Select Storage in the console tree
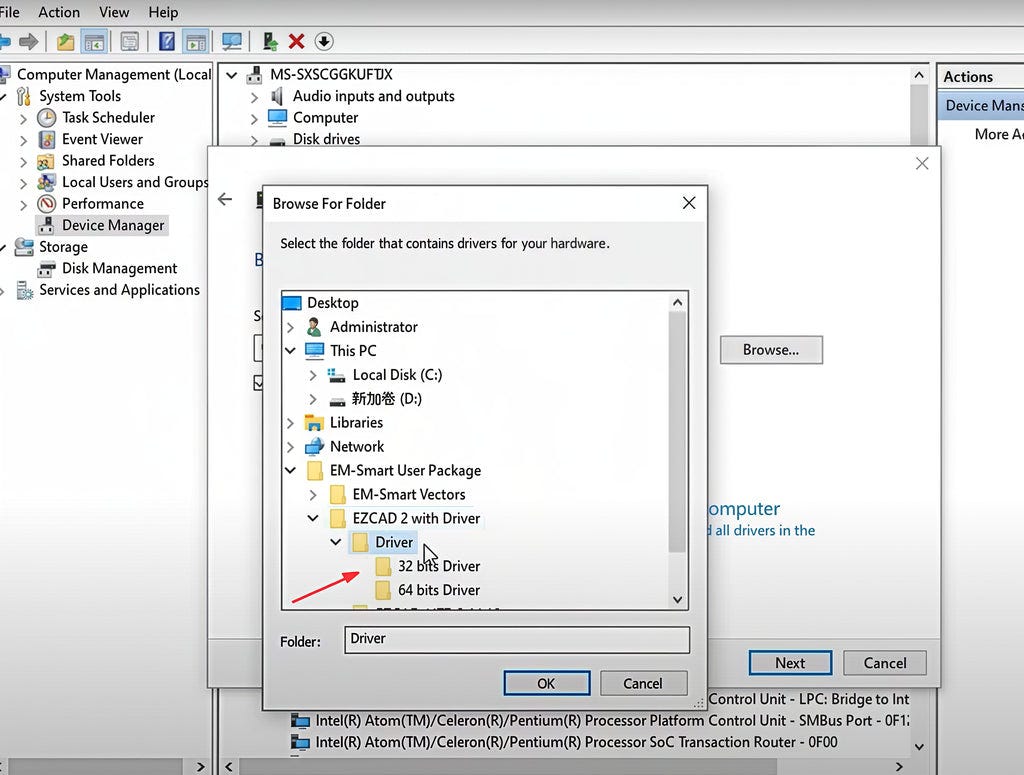The image size is (1024, 775). point(63,247)
